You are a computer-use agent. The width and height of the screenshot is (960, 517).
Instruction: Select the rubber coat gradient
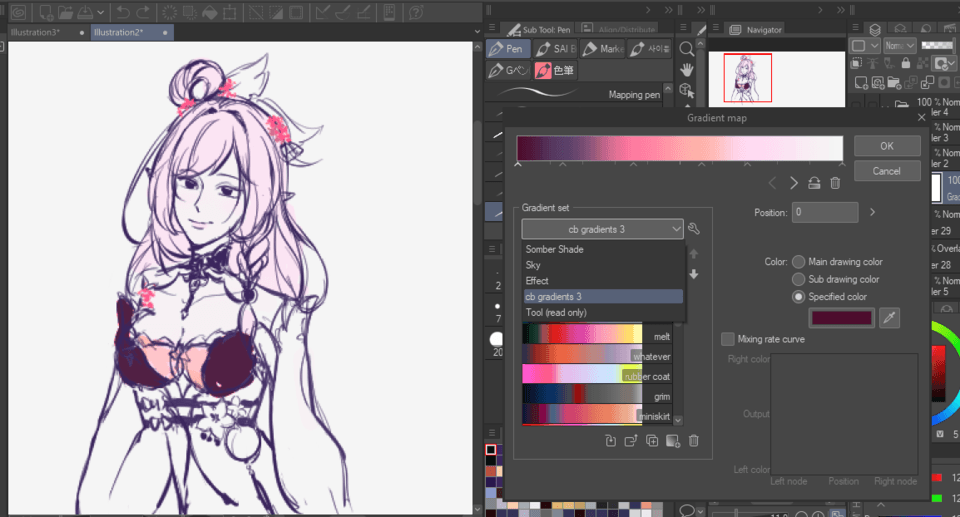pos(597,375)
